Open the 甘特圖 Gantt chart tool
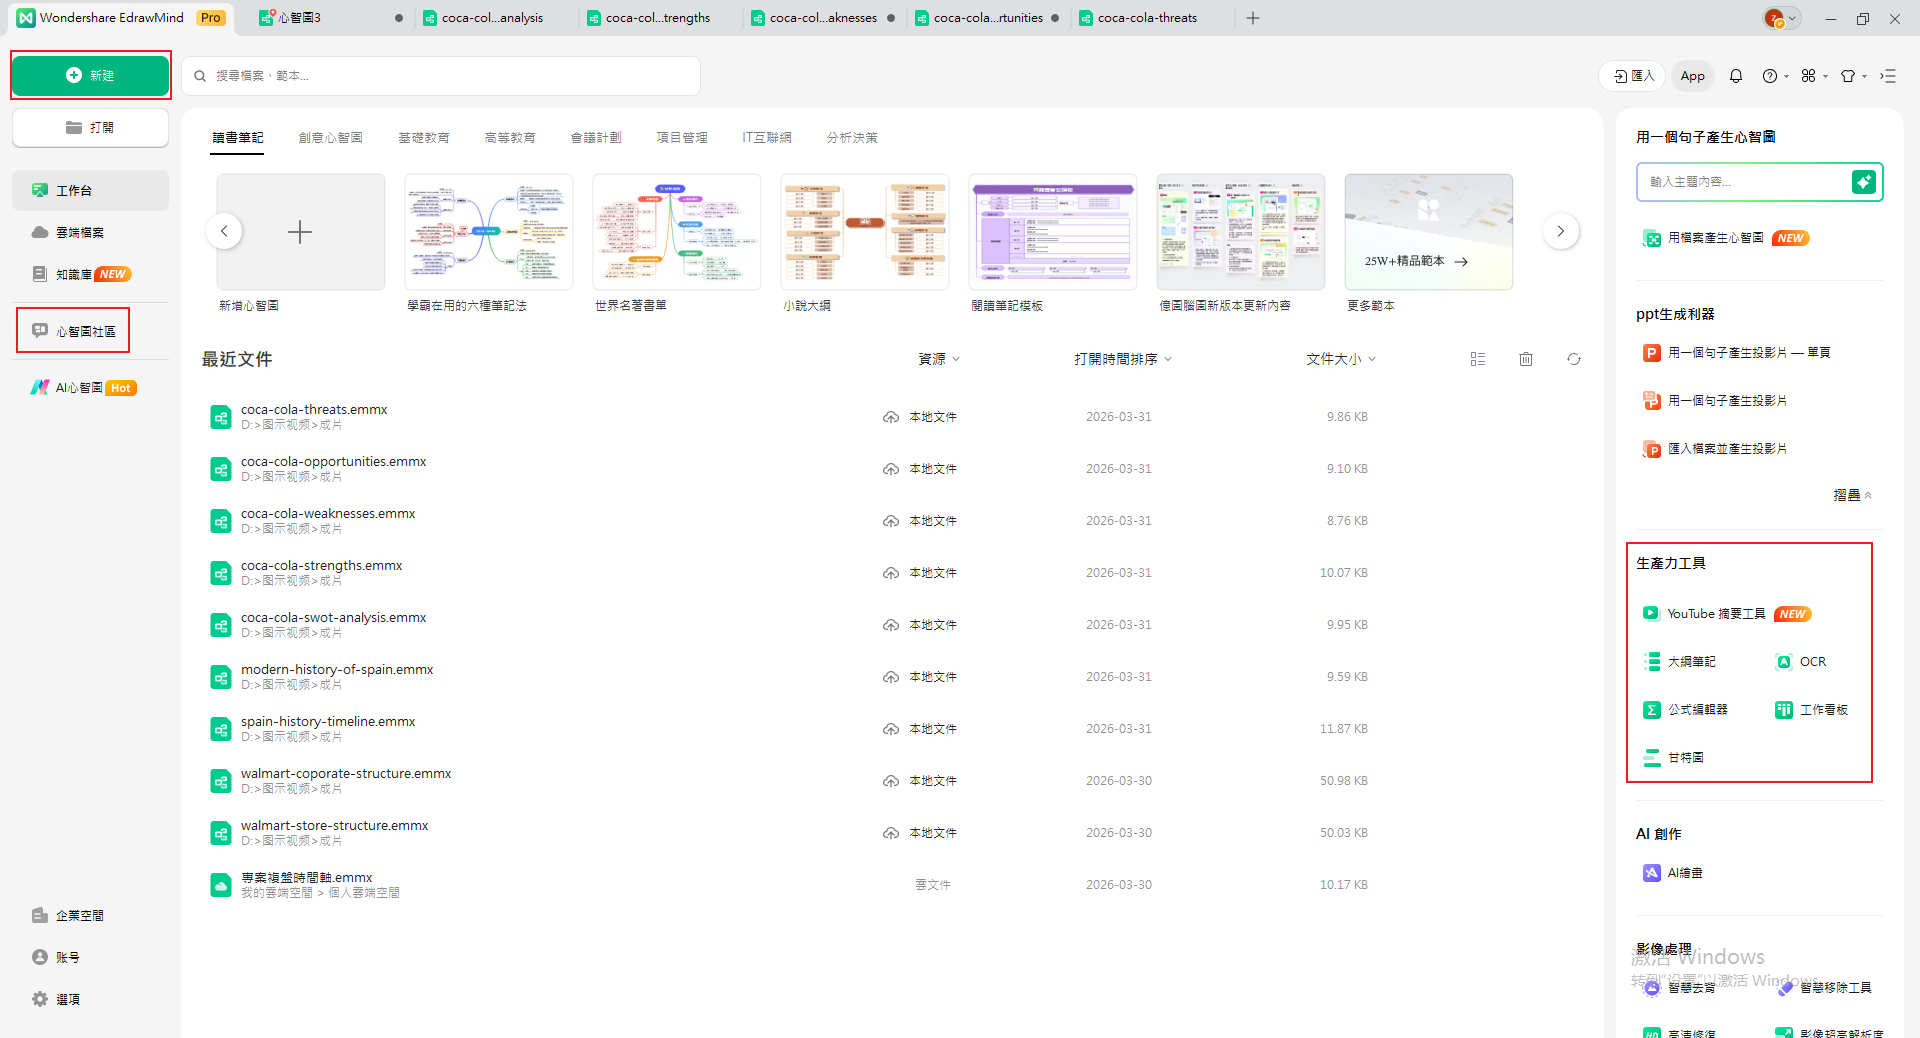The width and height of the screenshot is (1920, 1038). (1686, 757)
